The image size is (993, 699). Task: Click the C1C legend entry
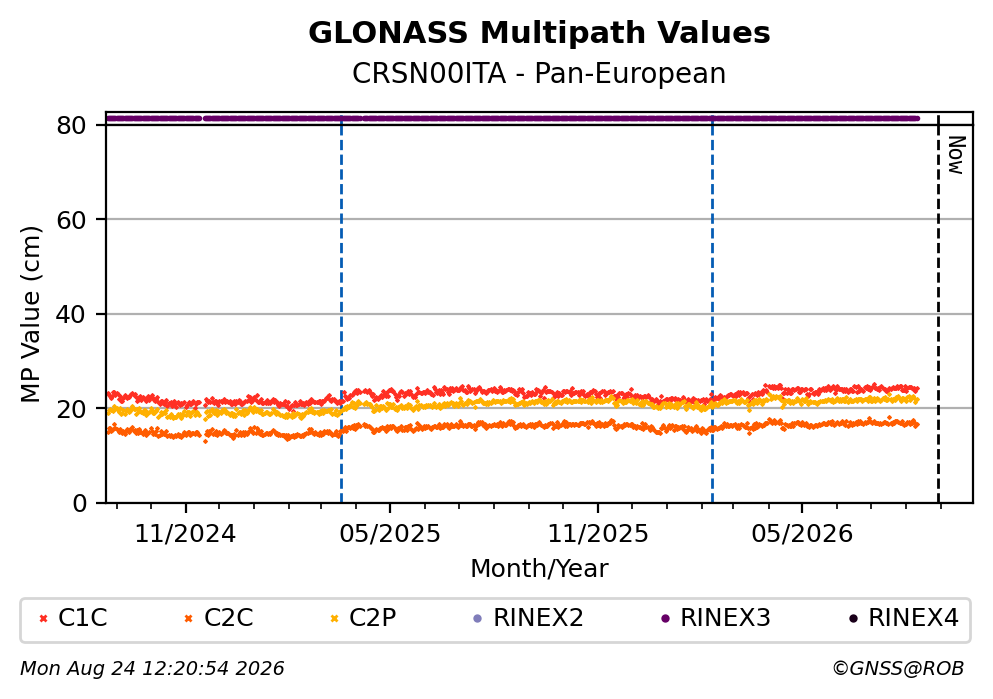click(x=73, y=618)
